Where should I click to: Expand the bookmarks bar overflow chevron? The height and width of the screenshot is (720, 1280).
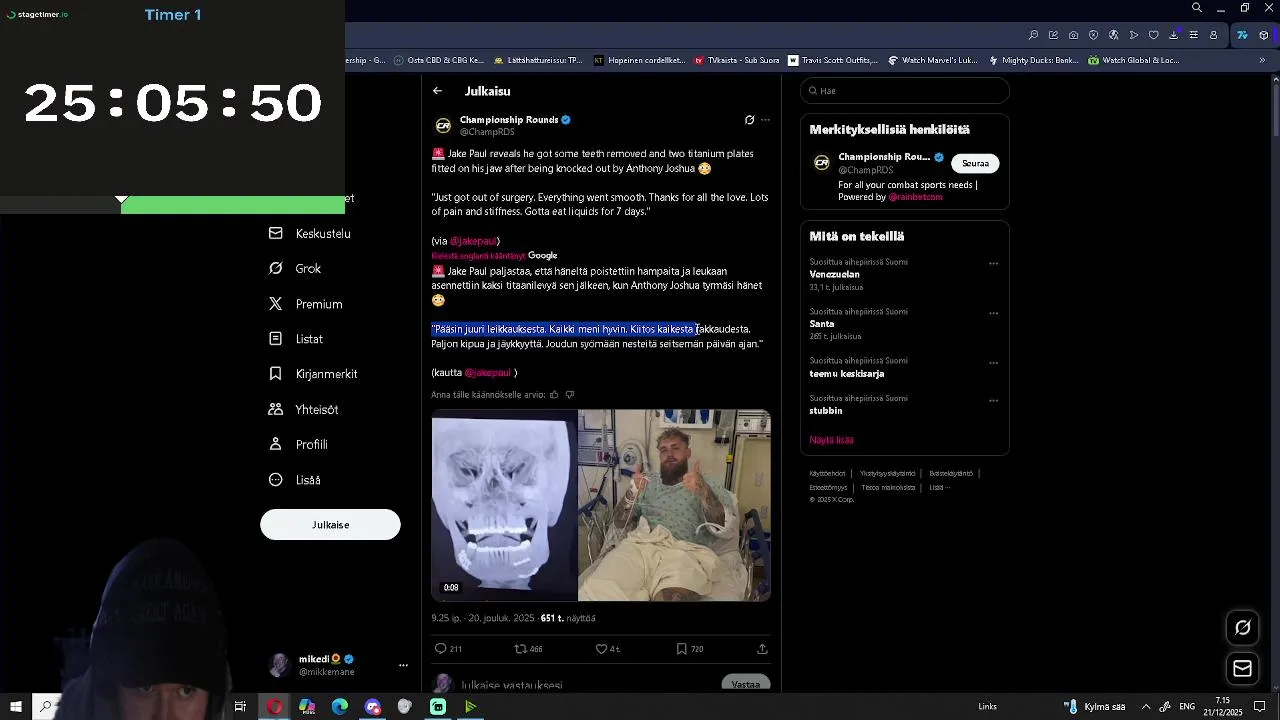pos(1261,60)
